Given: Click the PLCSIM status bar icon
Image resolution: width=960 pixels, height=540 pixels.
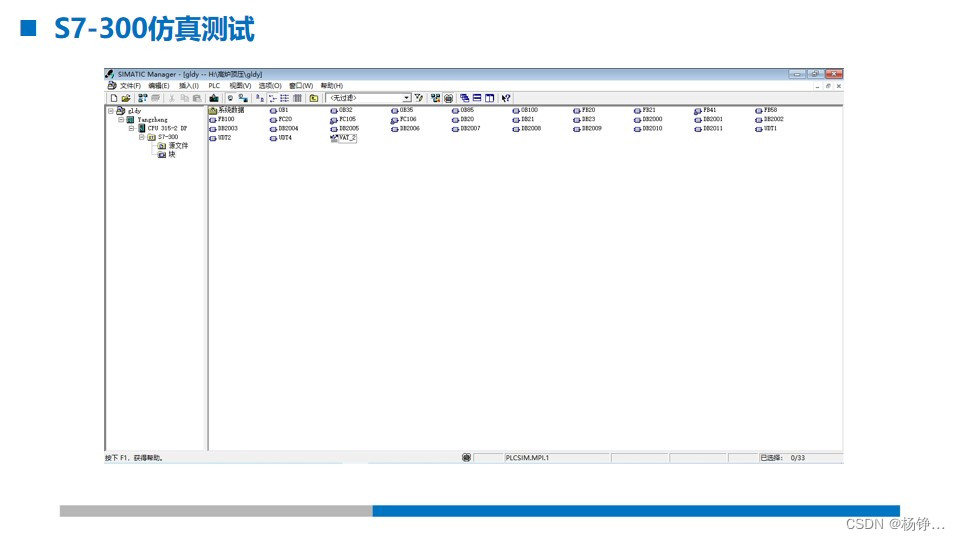Looking at the screenshot, I should coord(466,457).
